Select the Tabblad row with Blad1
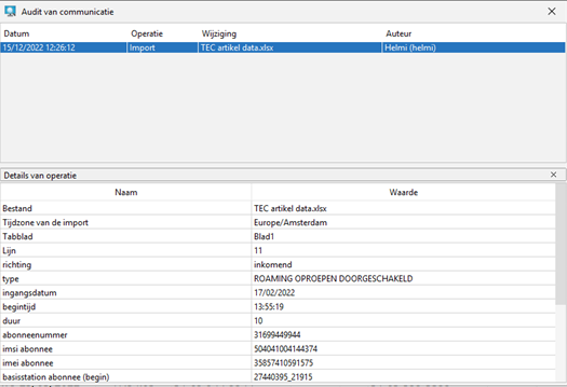The width and height of the screenshot is (567, 387). [x=278, y=237]
